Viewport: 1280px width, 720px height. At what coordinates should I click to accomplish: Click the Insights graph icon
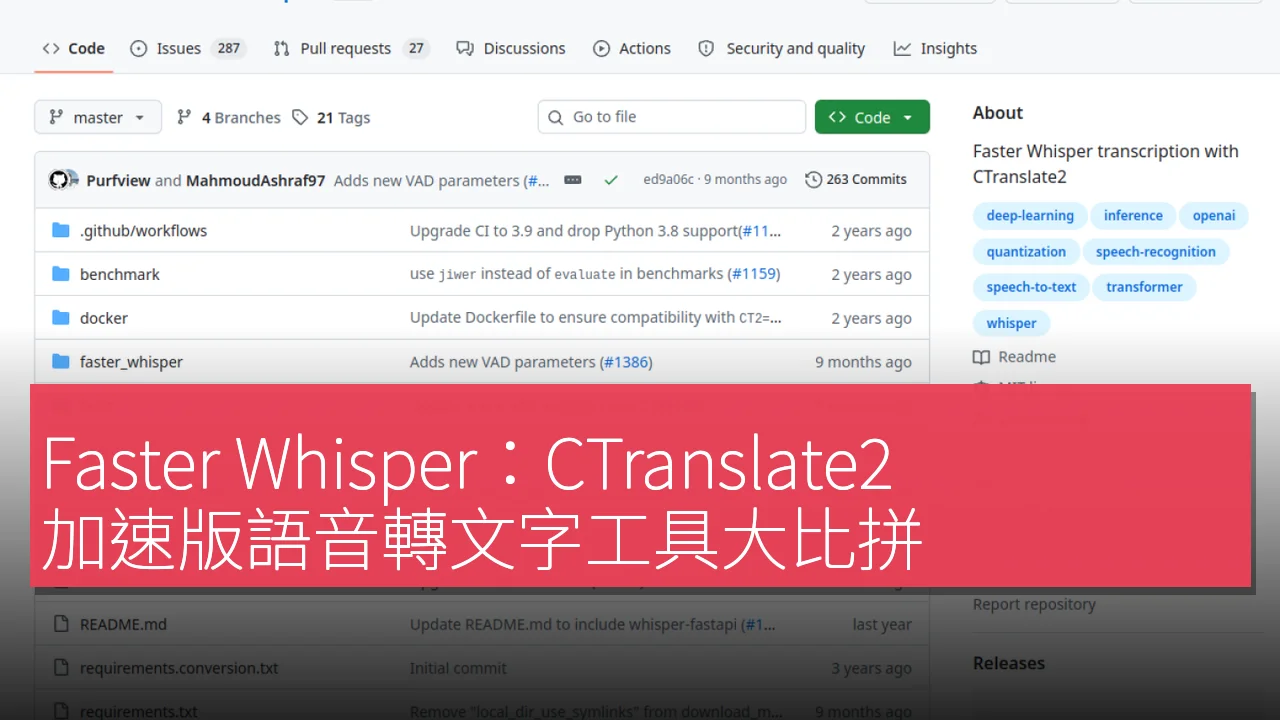coord(902,48)
